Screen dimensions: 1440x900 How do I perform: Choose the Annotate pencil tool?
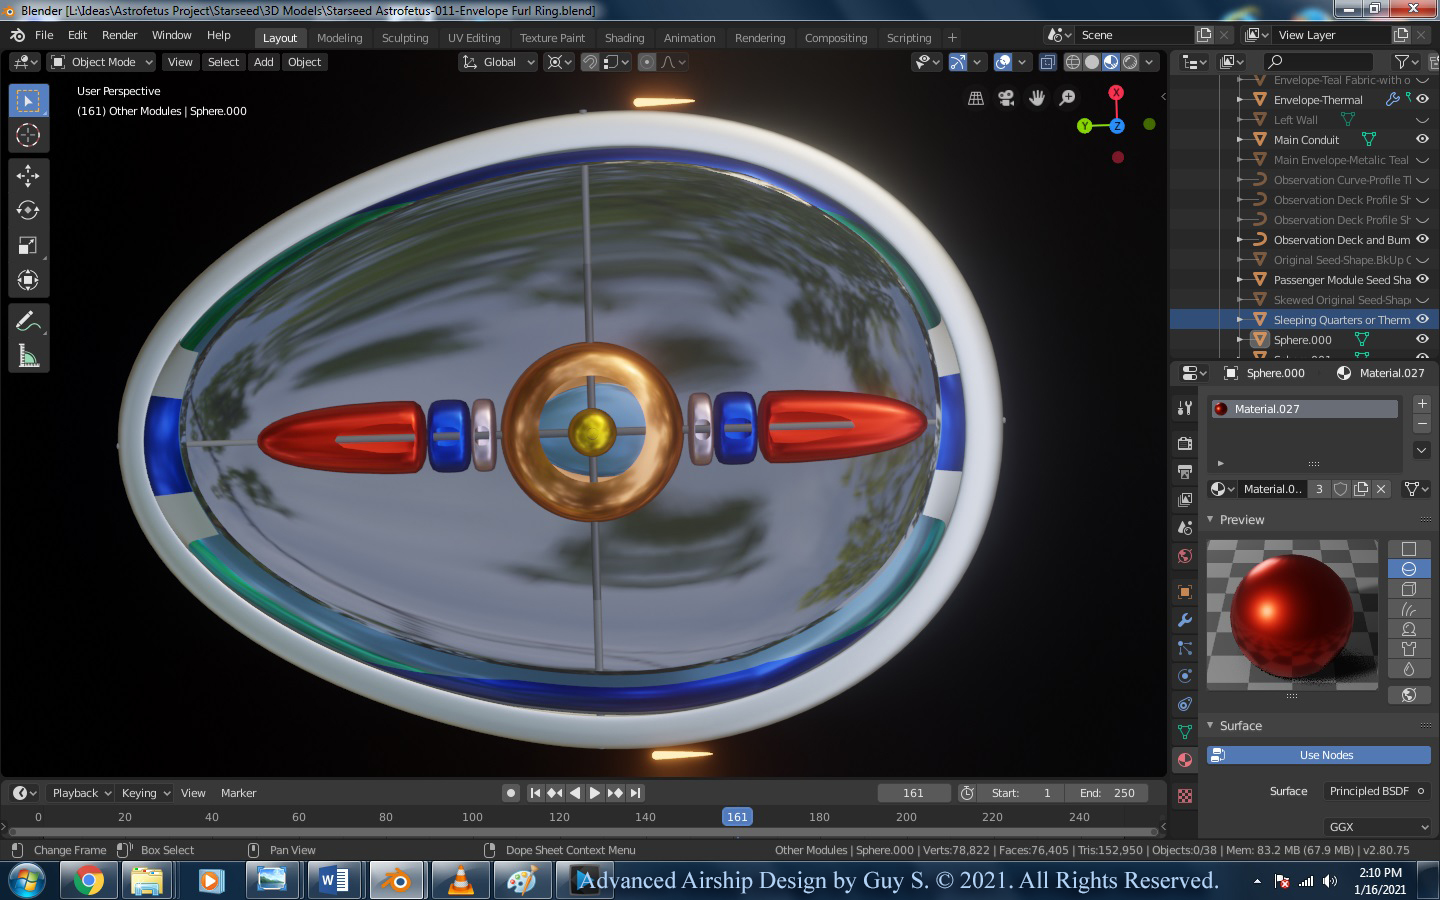click(28, 321)
